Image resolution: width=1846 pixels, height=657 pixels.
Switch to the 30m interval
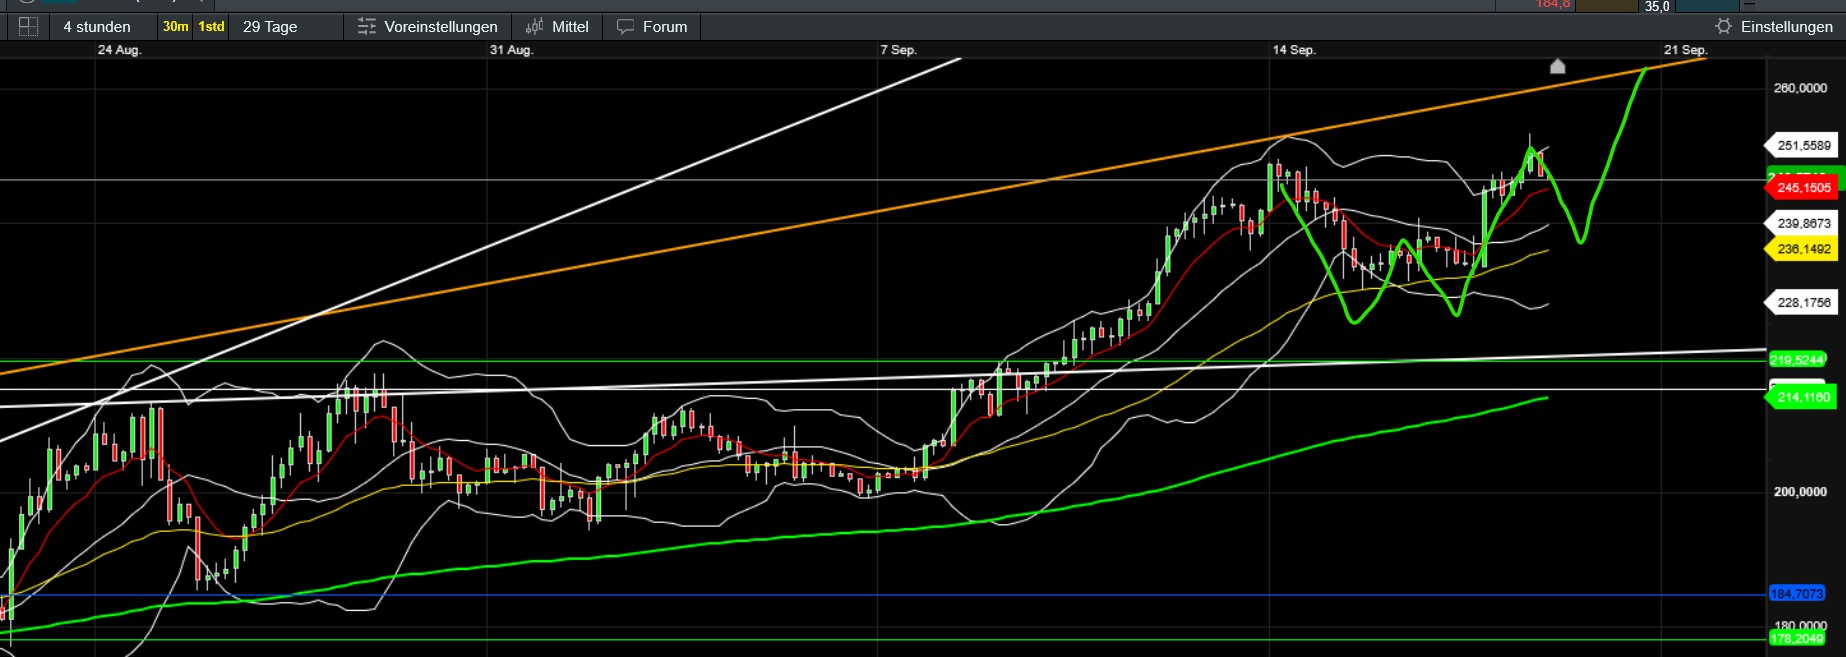click(x=175, y=27)
